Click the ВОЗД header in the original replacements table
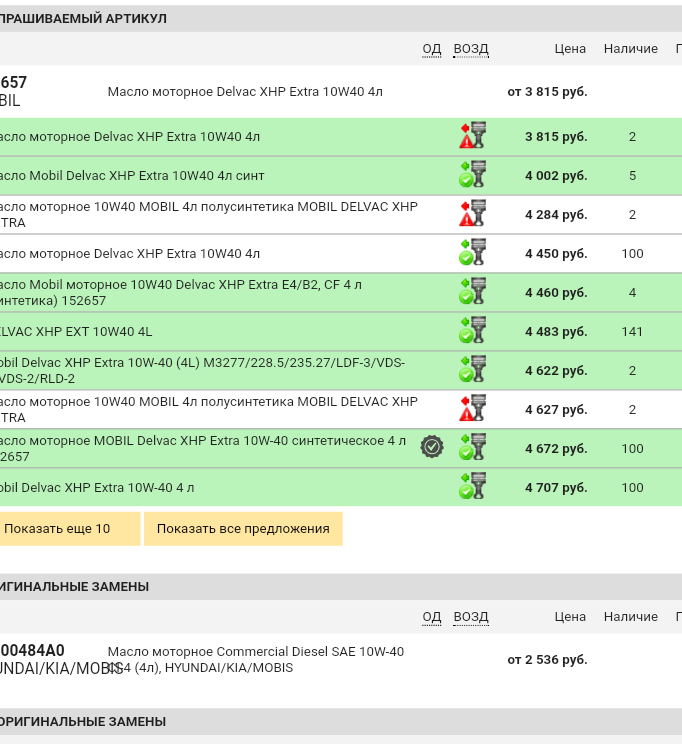 click(471, 617)
